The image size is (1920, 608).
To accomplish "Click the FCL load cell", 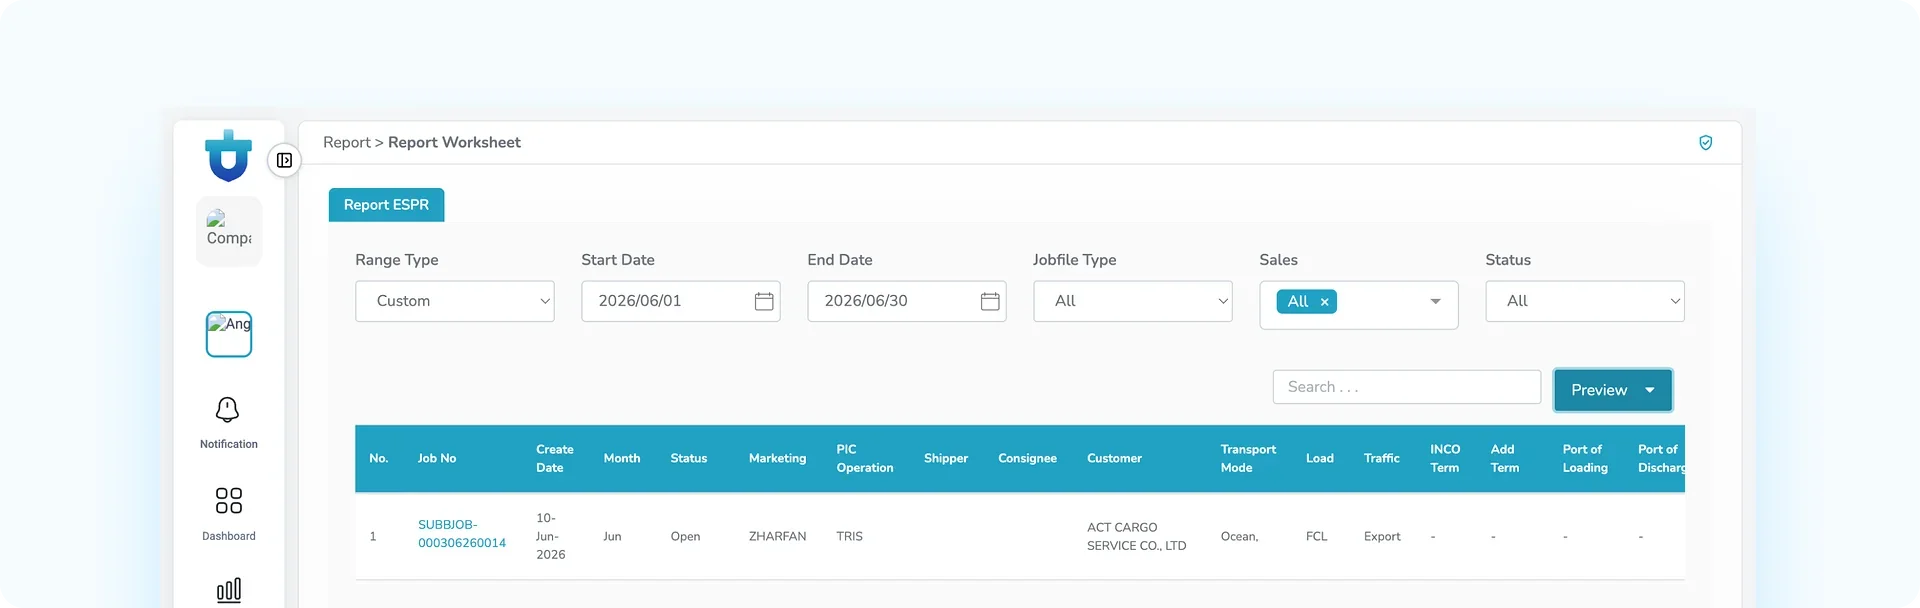I will (1316, 537).
